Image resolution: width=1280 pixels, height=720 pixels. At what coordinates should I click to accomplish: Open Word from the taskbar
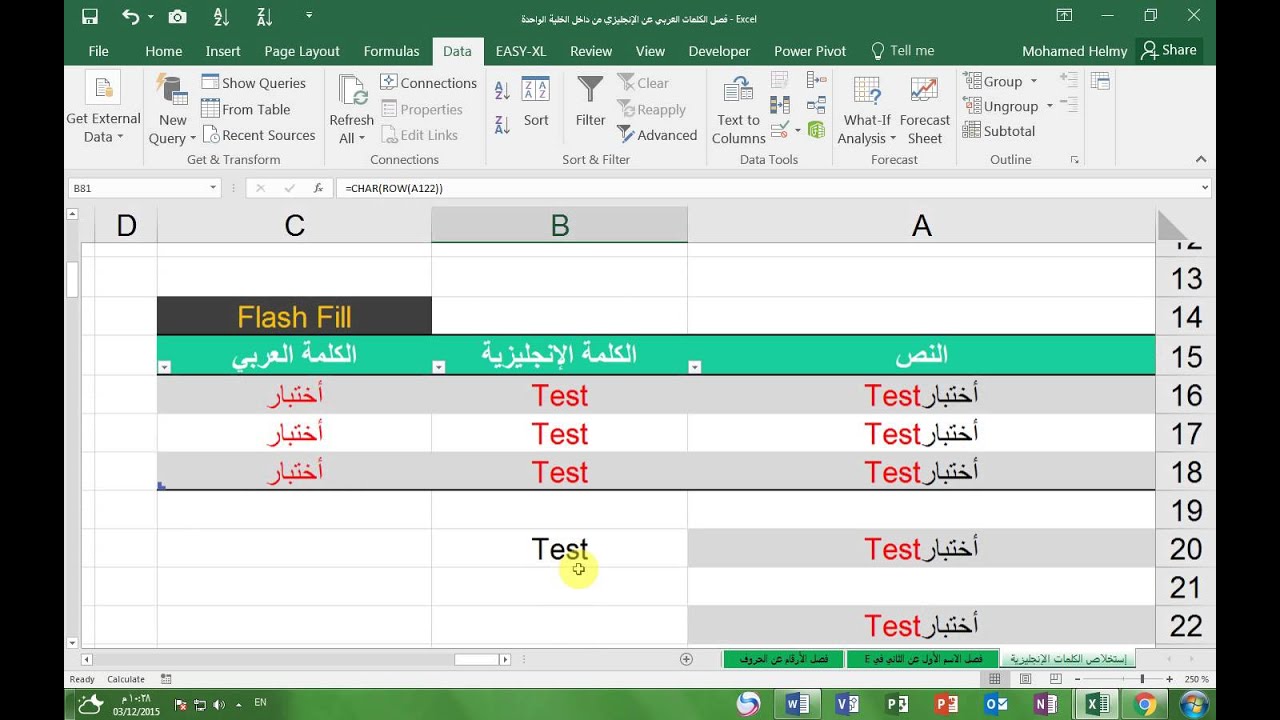[x=797, y=704]
